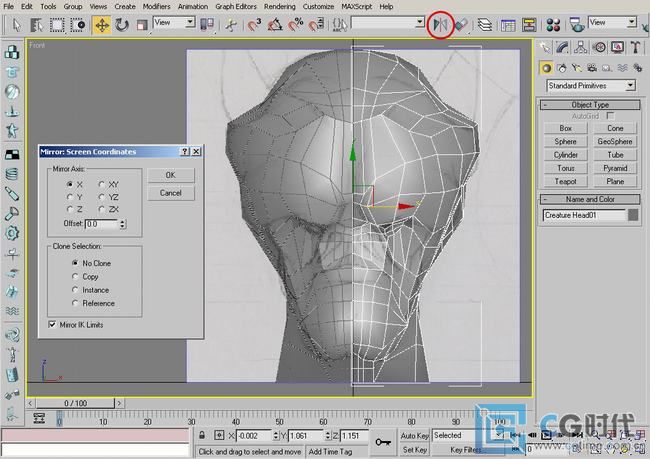Create a GeoSphere primitive
Viewport: 650px width, 459px height.
click(615, 141)
